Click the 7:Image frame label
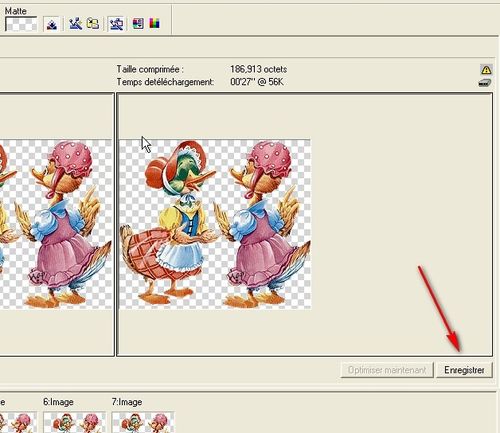Screen dimensions: 500x433 tap(127, 402)
